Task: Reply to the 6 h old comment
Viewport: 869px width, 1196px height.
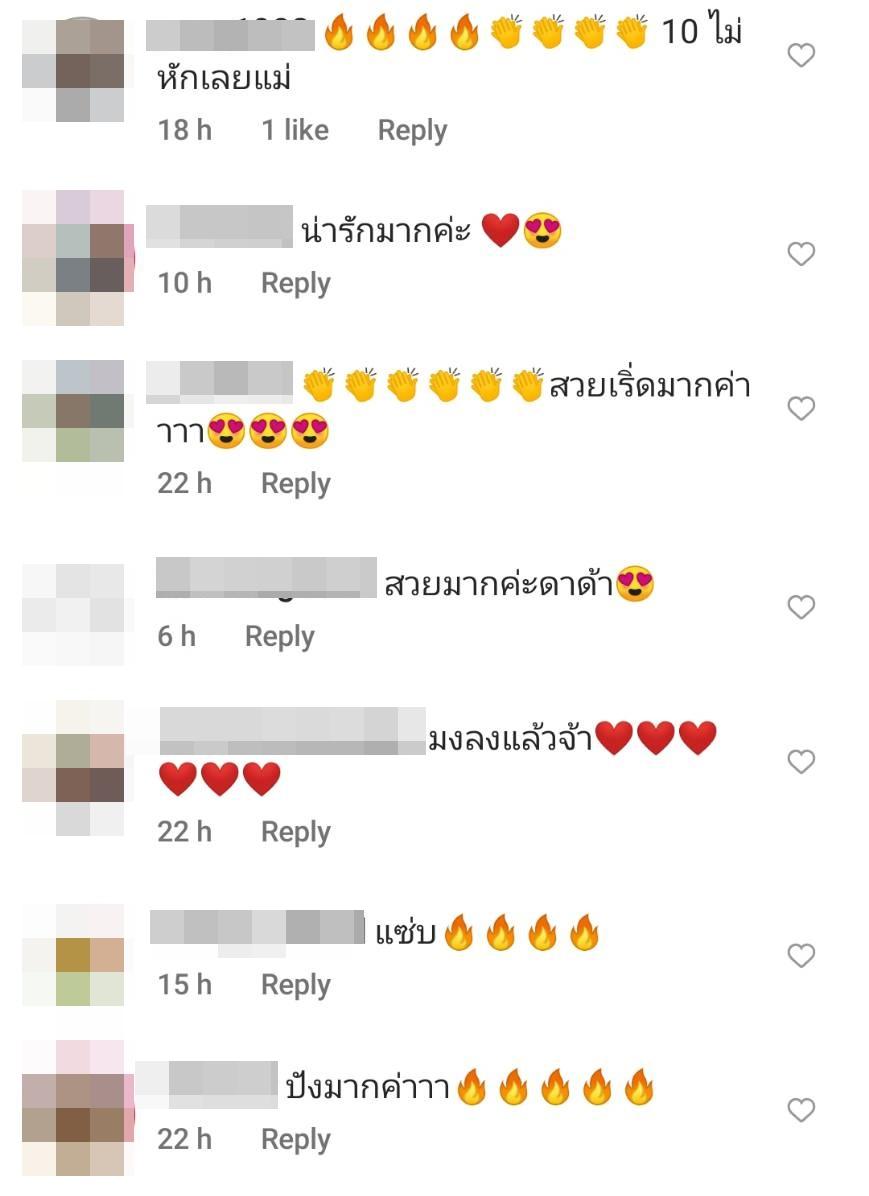Action: [279, 637]
